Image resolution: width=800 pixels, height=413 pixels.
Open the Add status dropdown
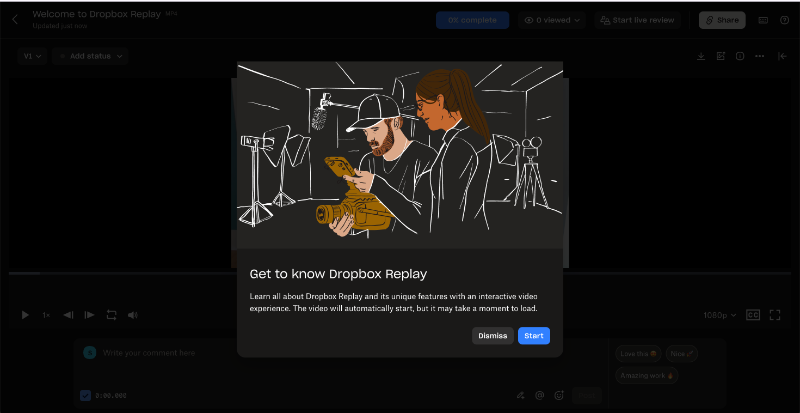[x=90, y=56]
